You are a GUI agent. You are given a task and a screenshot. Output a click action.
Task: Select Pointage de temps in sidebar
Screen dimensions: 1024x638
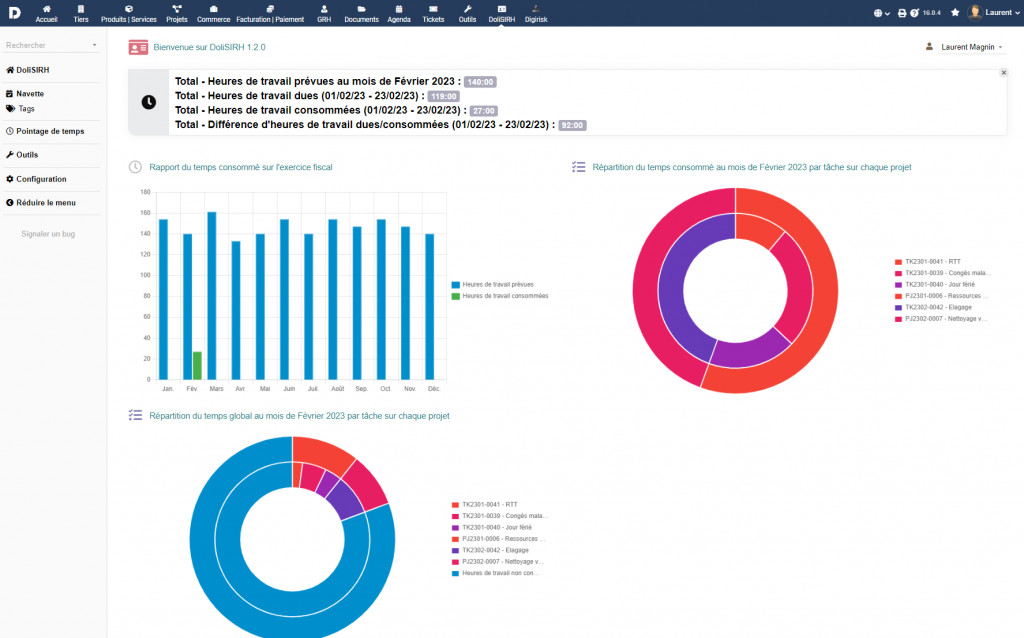point(50,131)
